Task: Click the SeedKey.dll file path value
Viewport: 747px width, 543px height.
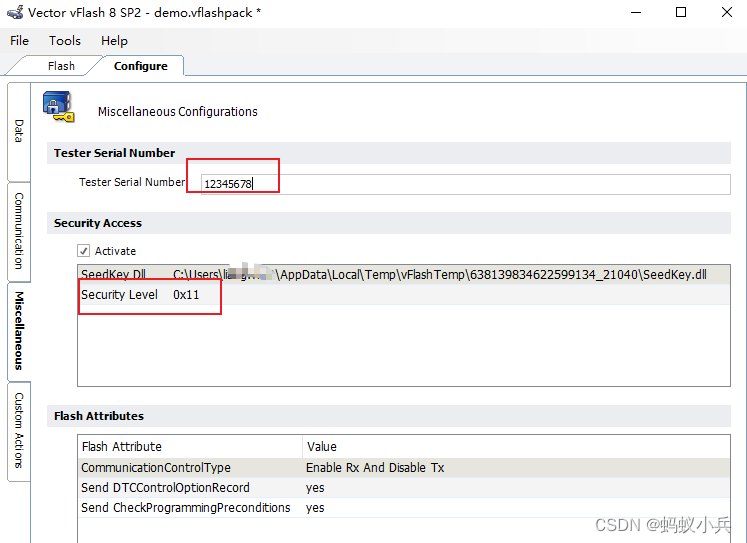Action: [440, 274]
